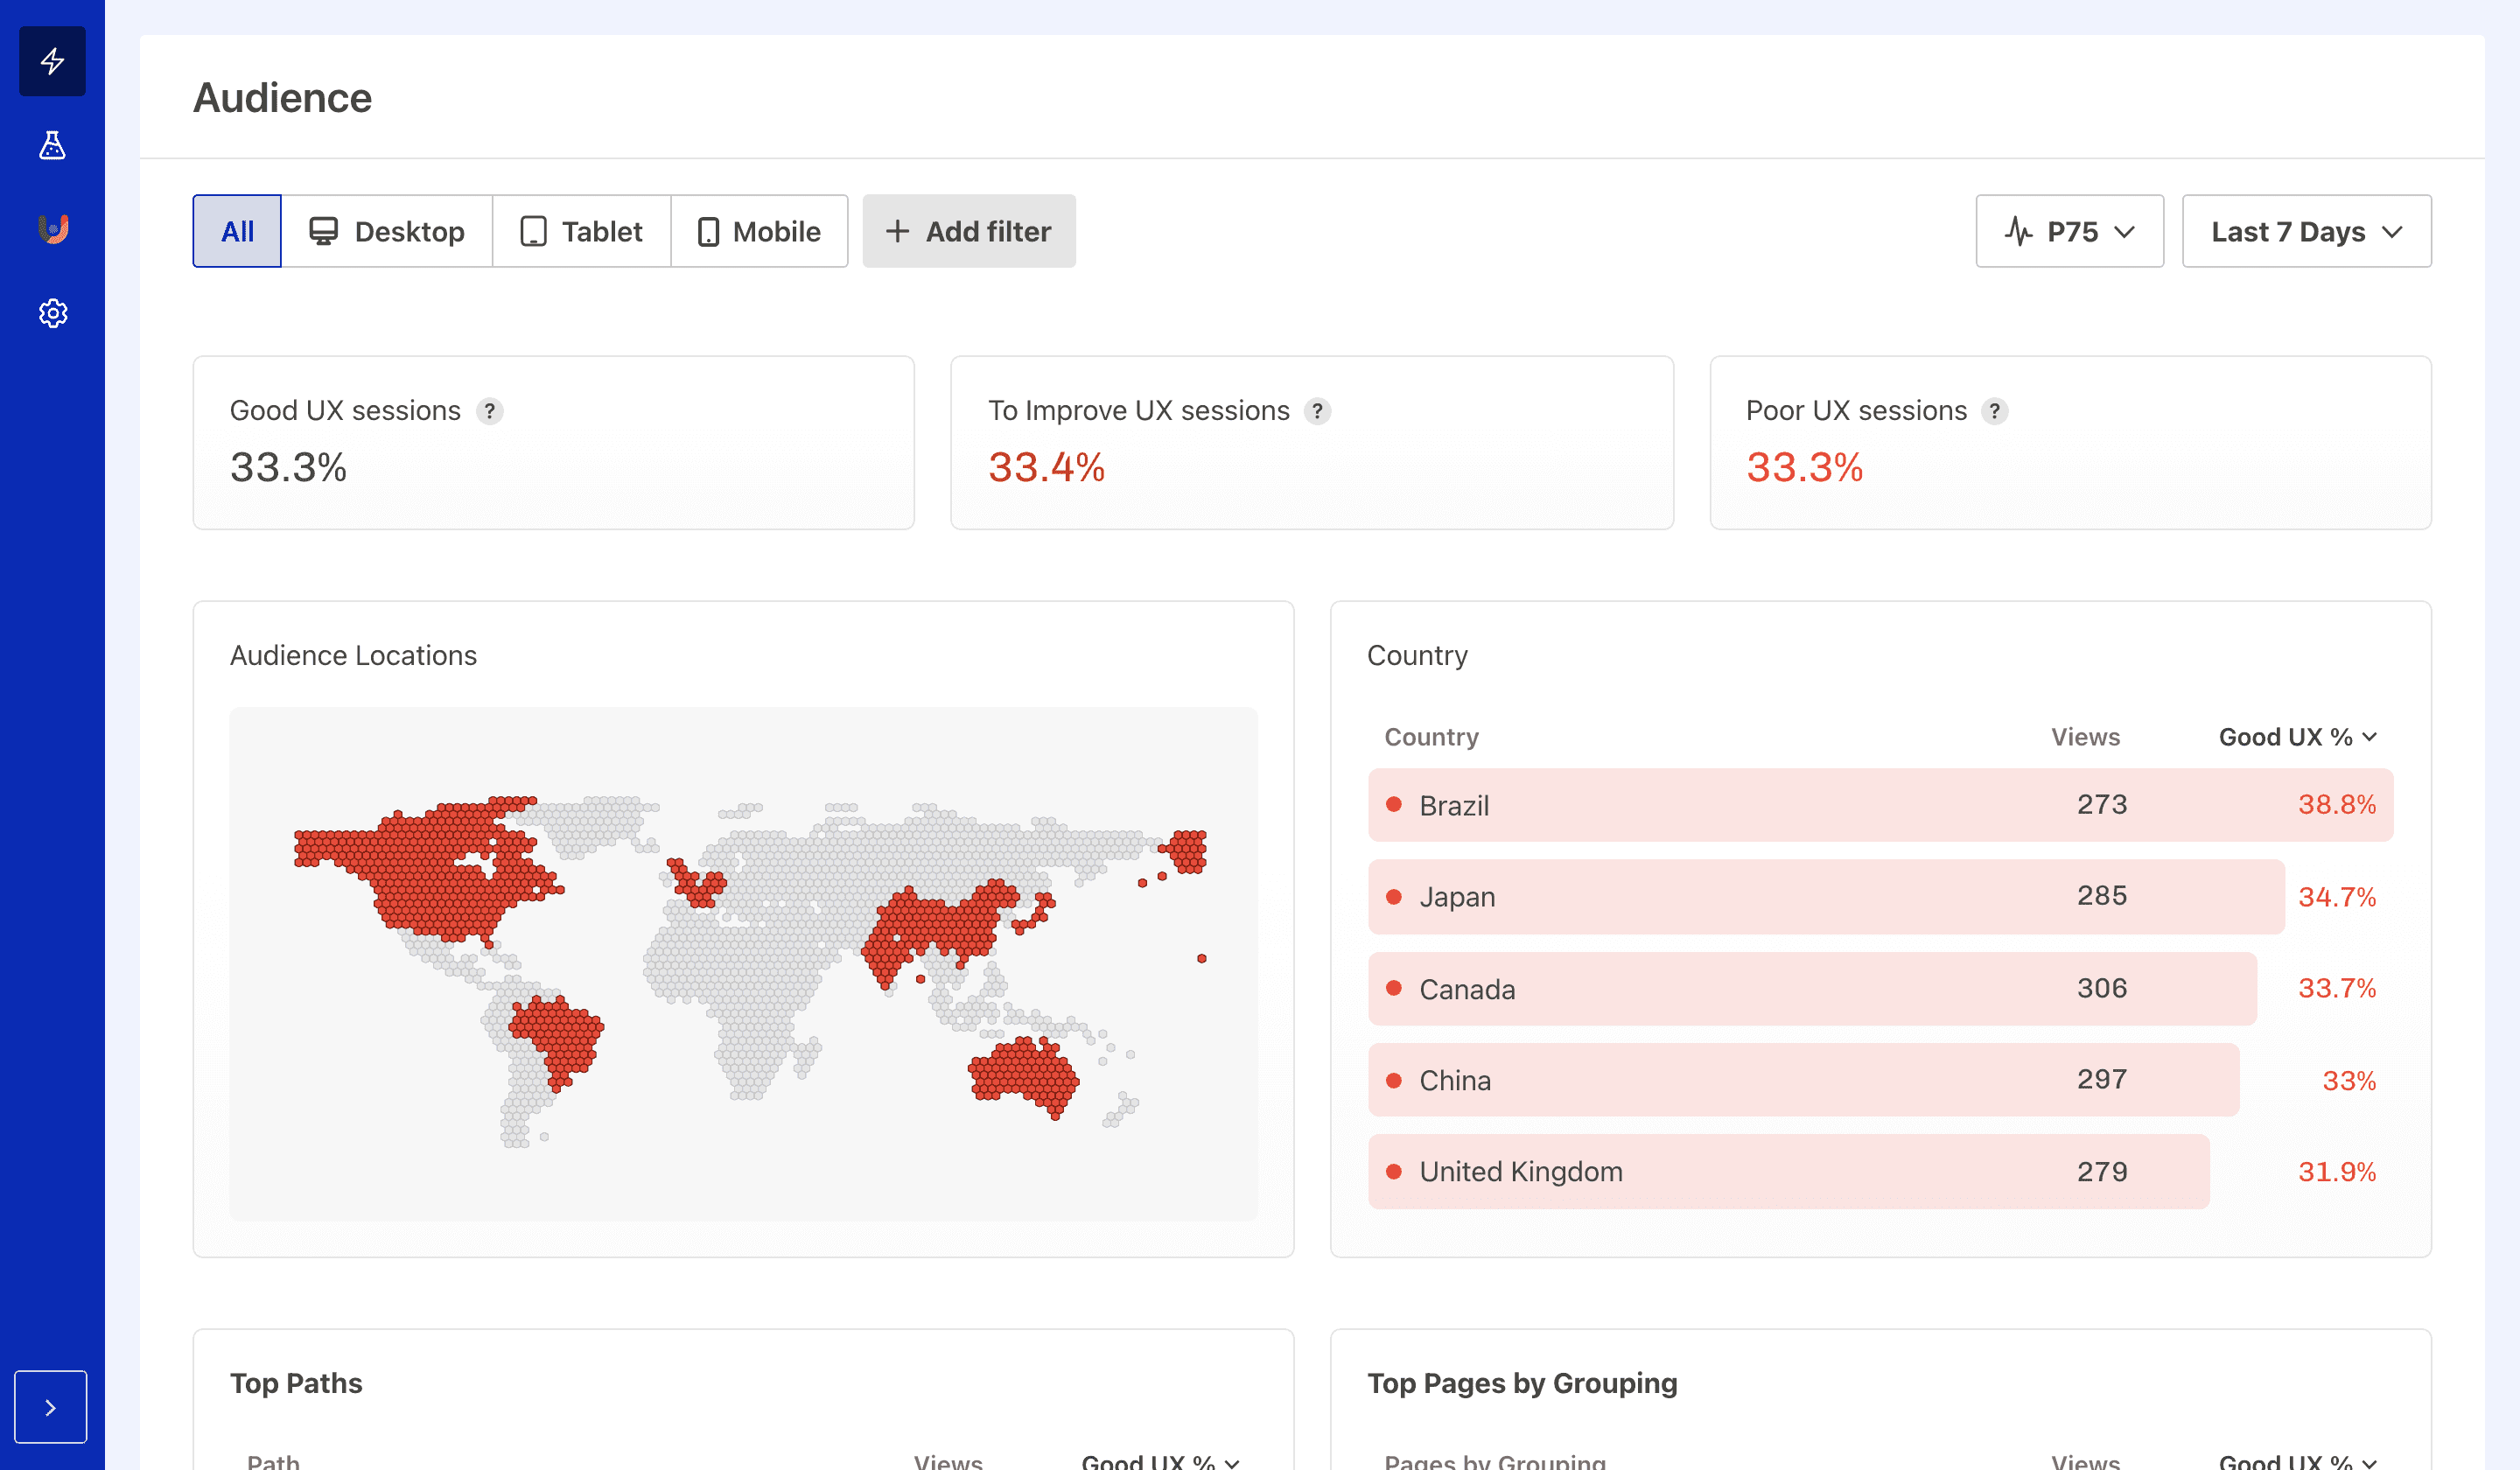Switch to the Mobile device filter
The image size is (2520, 1470).
(x=759, y=231)
